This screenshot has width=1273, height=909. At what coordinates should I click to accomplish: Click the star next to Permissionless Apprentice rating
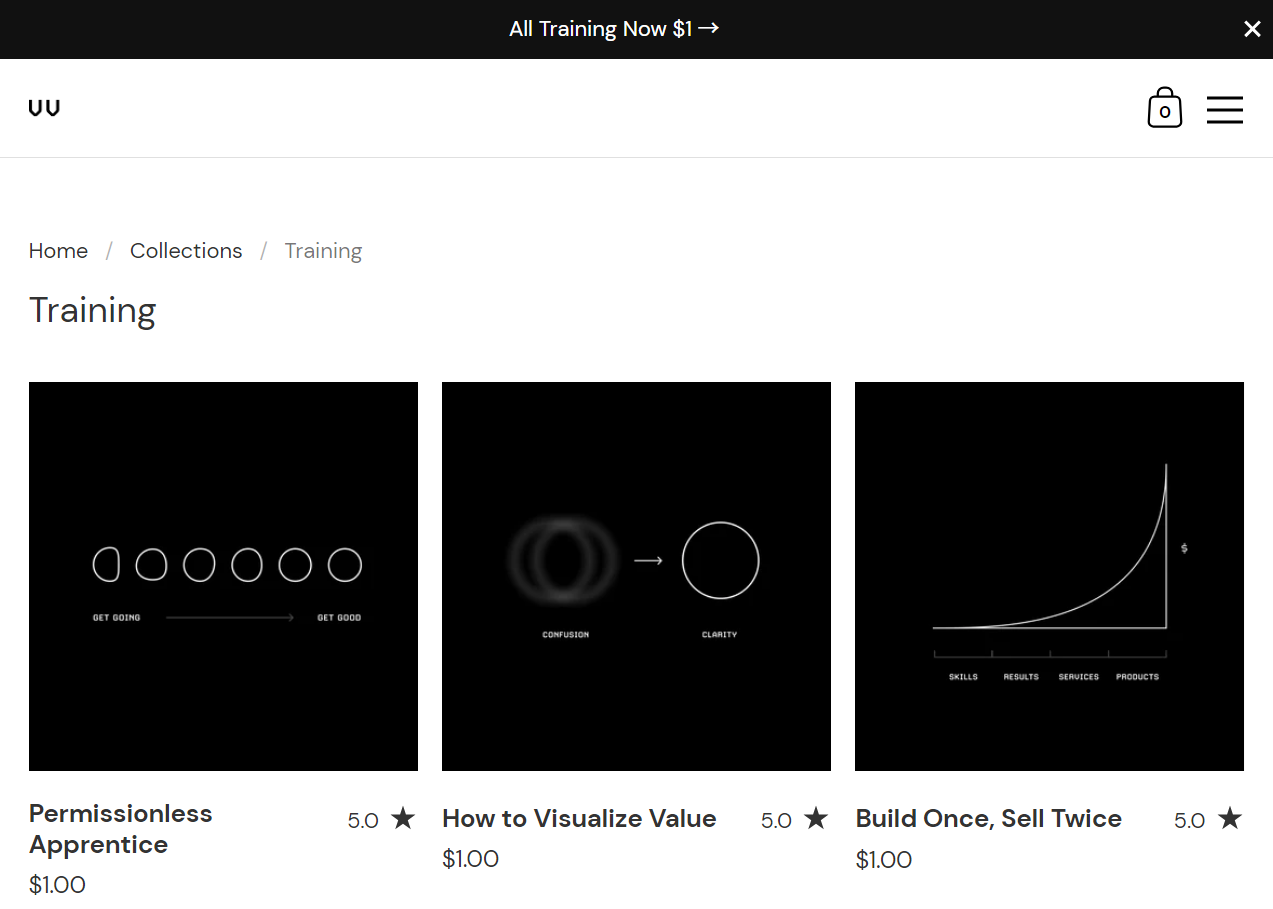pos(403,818)
